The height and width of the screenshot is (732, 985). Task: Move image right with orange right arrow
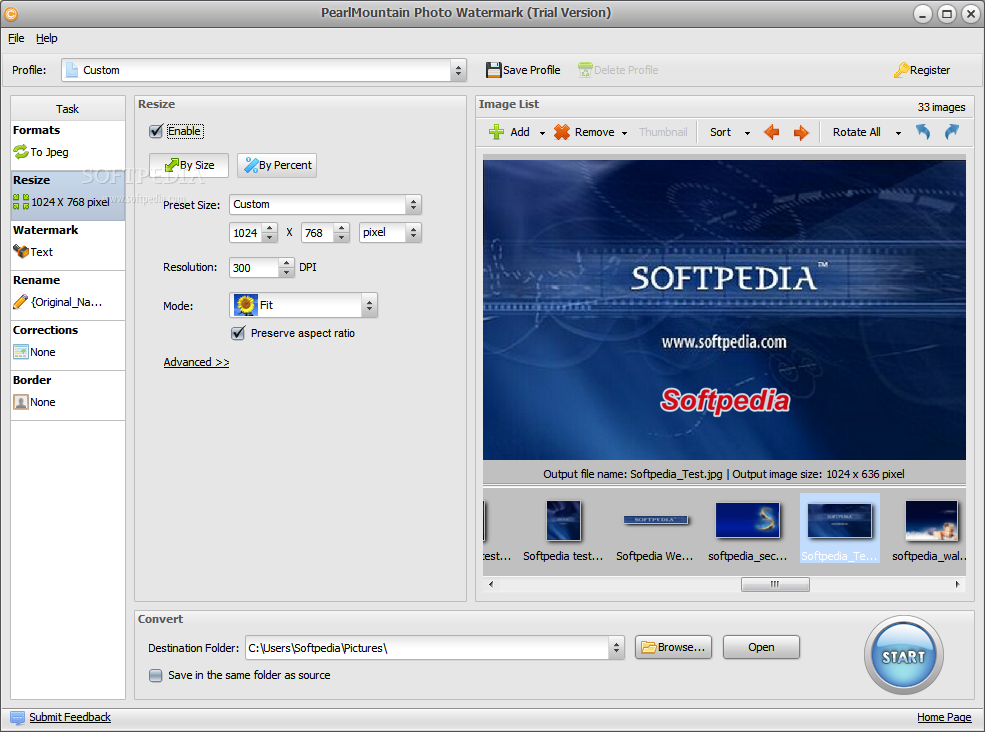(x=801, y=132)
